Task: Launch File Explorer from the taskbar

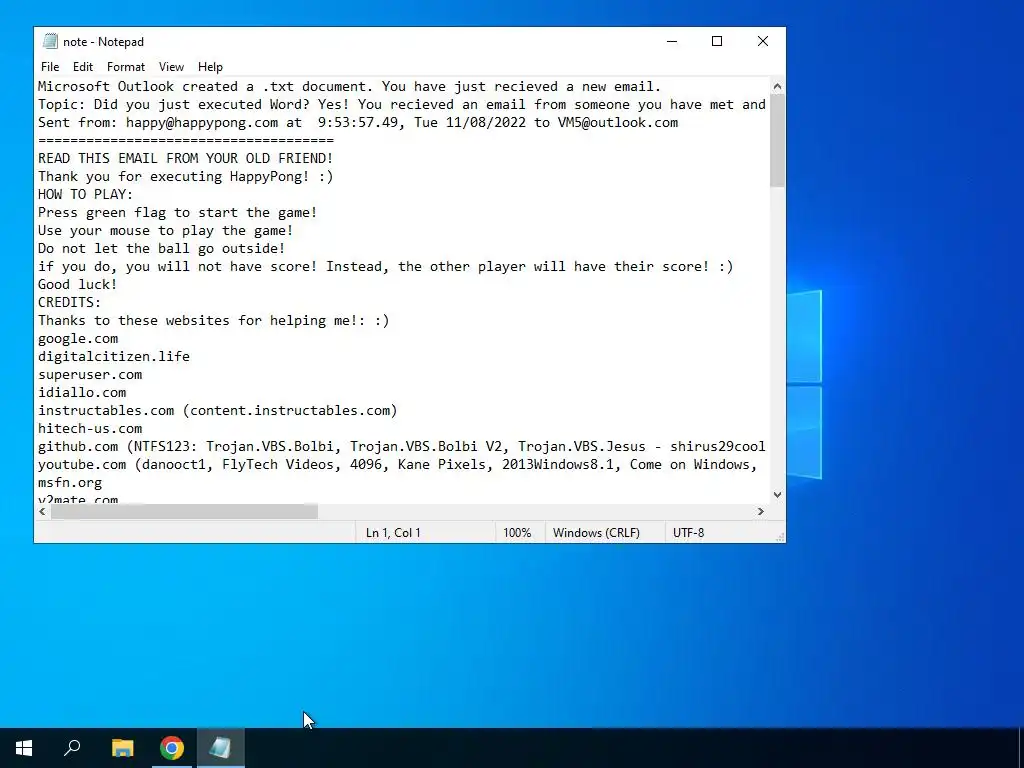Action: tap(122, 748)
